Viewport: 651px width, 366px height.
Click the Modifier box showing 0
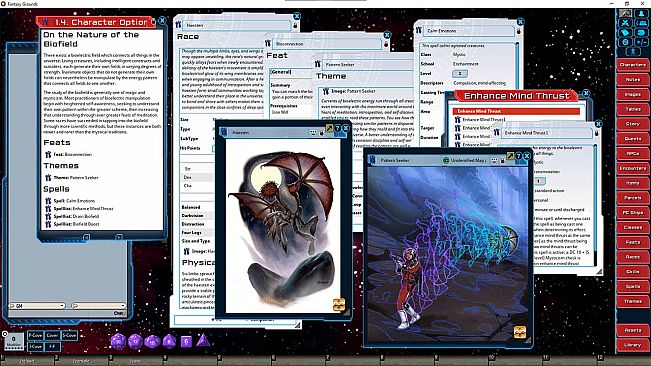tap(14, 341)
